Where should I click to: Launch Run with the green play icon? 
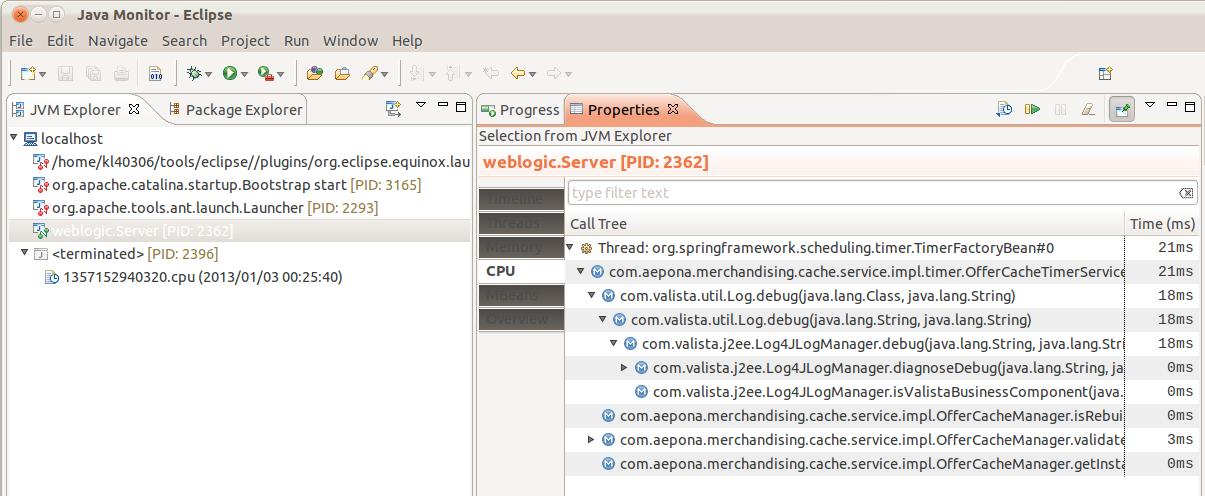(x=229, y=73)
